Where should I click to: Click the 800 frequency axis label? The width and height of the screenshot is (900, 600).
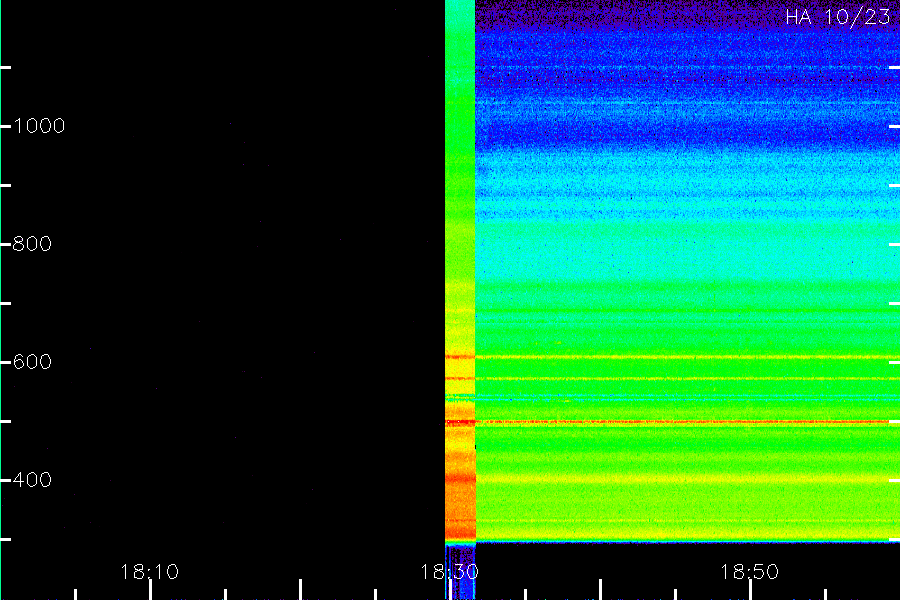32,243
